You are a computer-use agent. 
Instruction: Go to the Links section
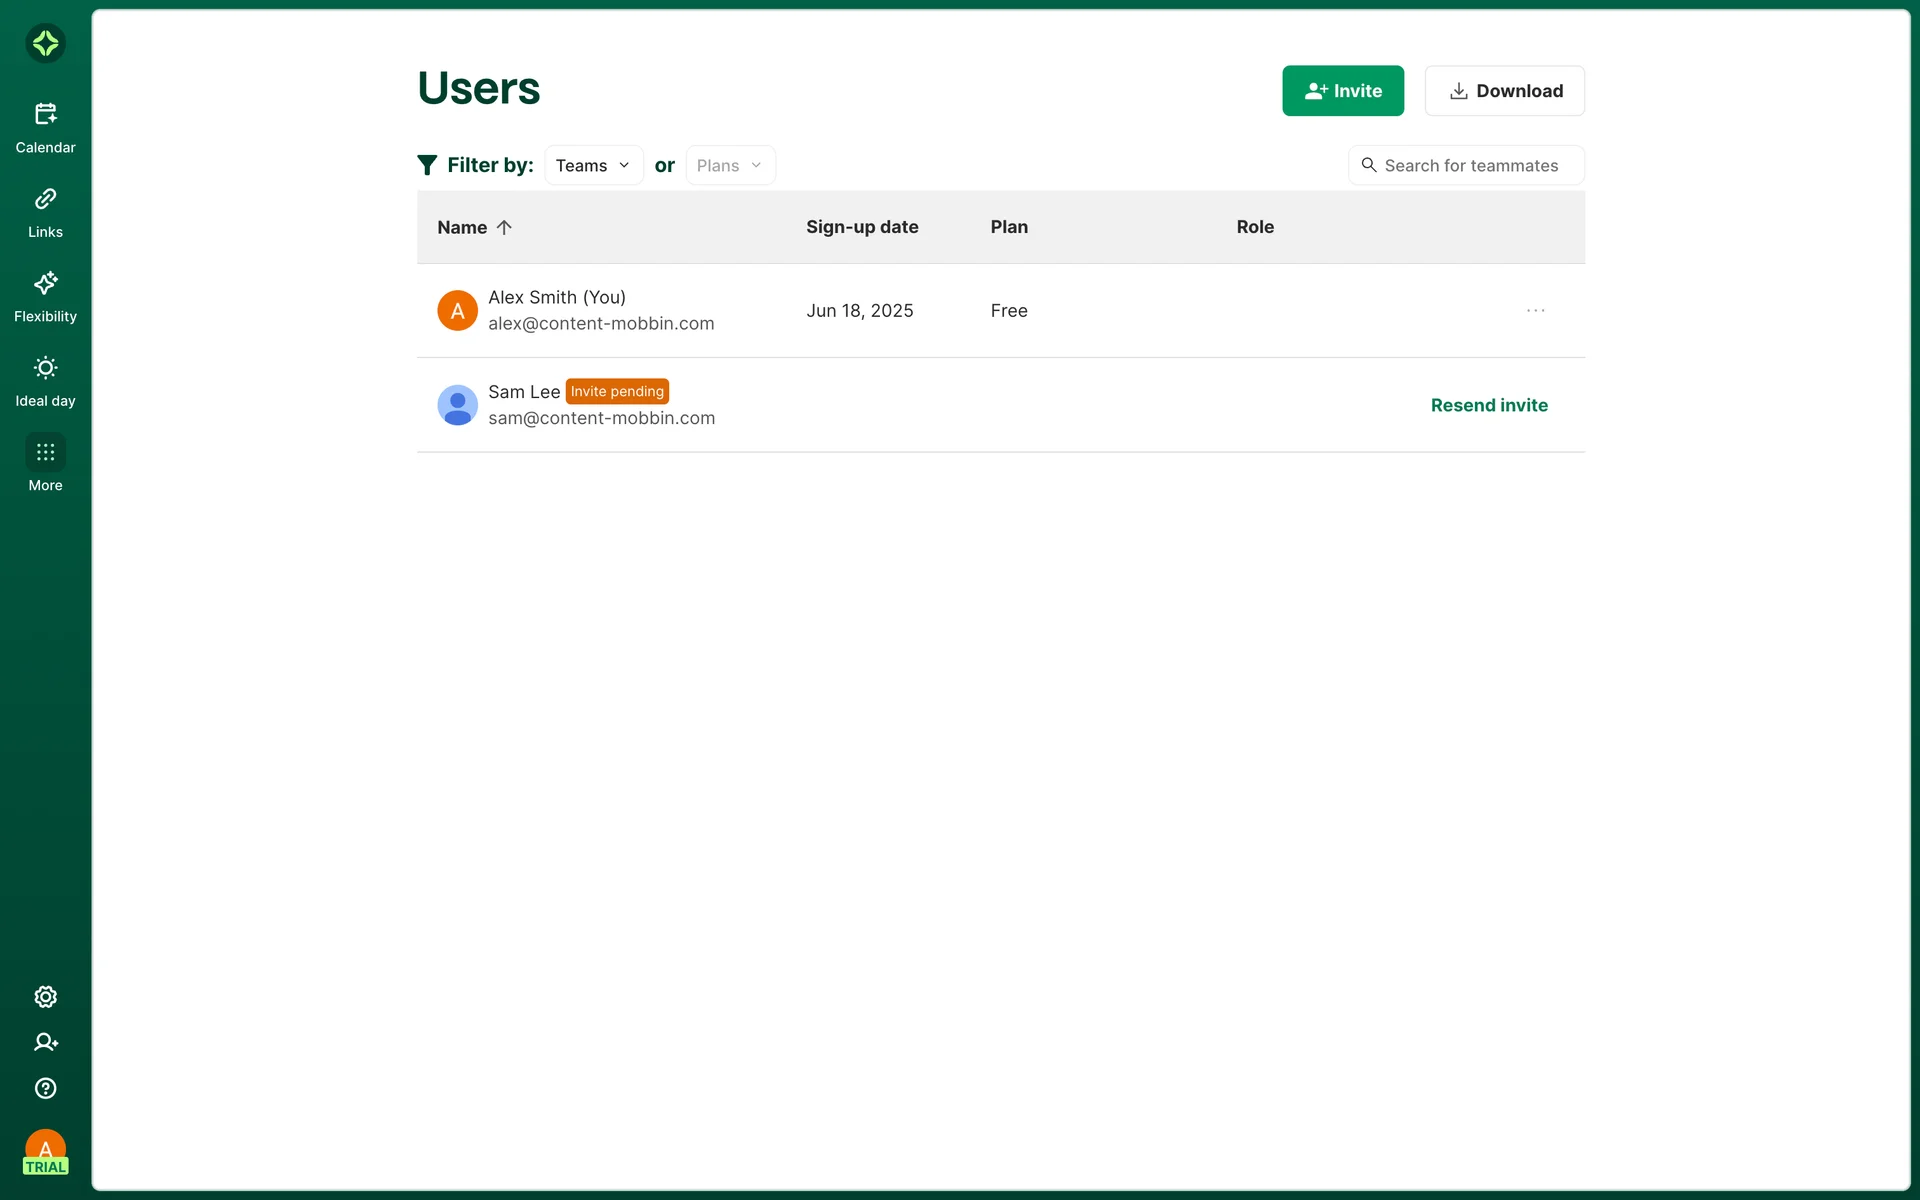pyautogui.click(x=45, y=213)
